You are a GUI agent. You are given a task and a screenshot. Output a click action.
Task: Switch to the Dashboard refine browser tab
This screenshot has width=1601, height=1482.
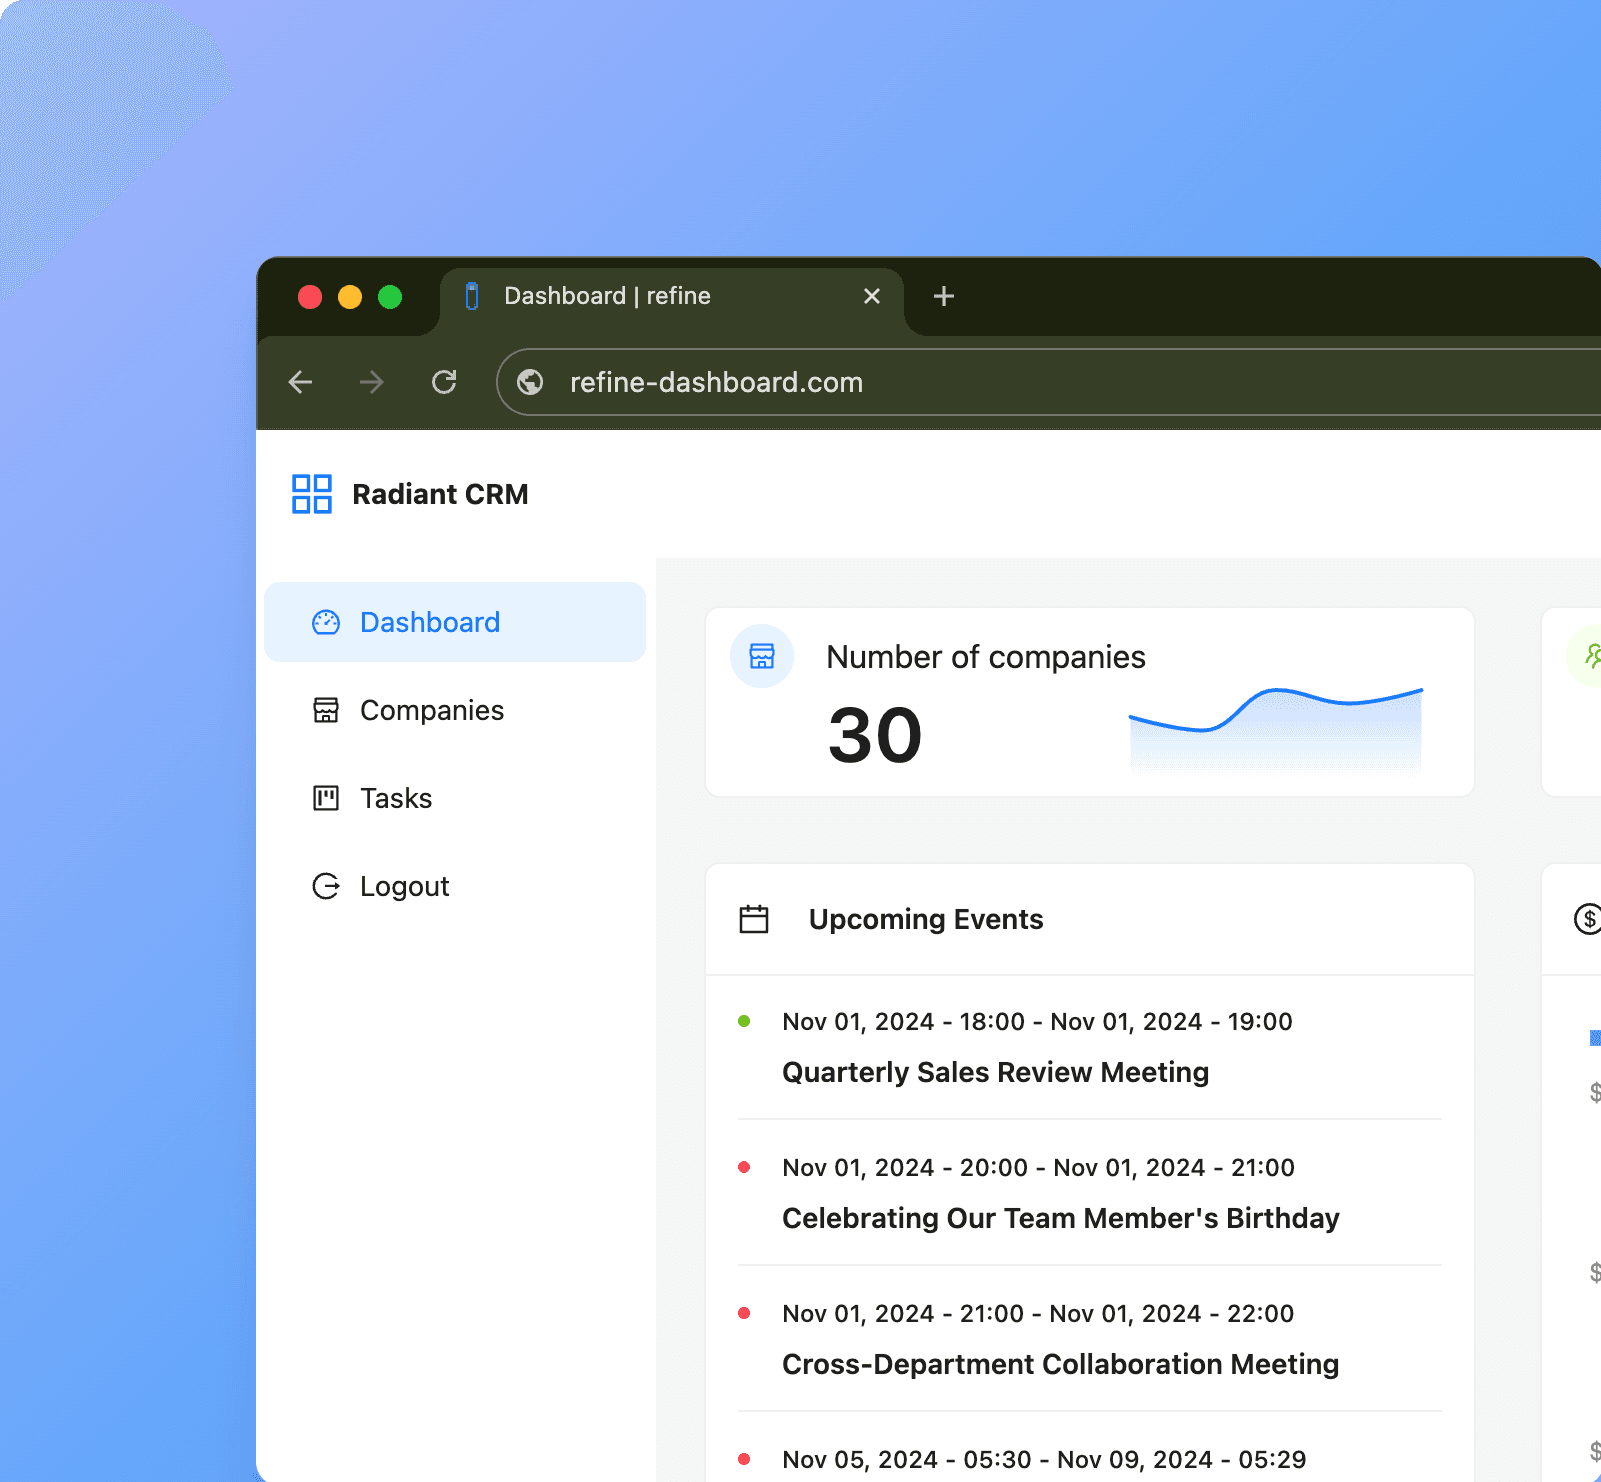(x=607, y=296)
